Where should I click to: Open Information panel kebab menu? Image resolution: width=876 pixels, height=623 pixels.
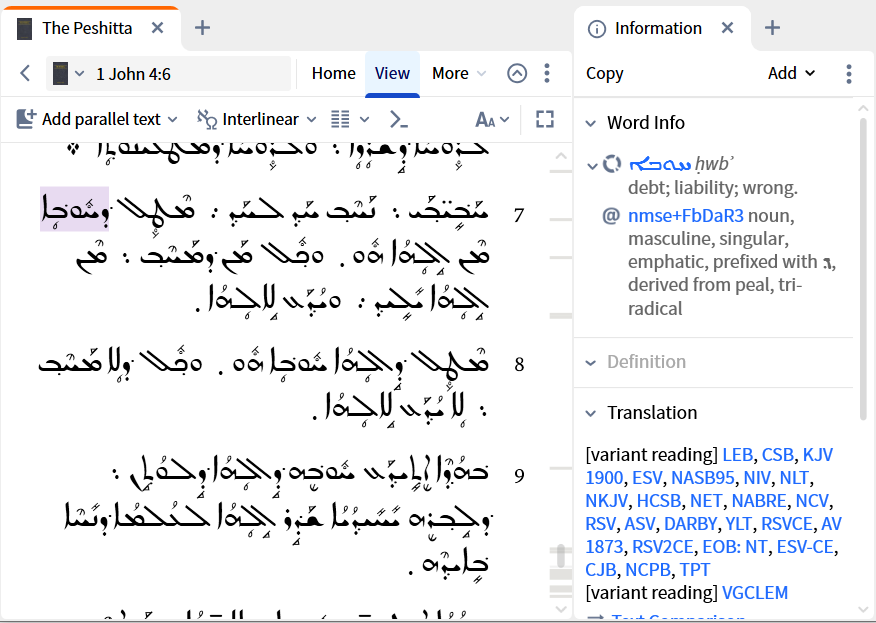tap(849, 74)
